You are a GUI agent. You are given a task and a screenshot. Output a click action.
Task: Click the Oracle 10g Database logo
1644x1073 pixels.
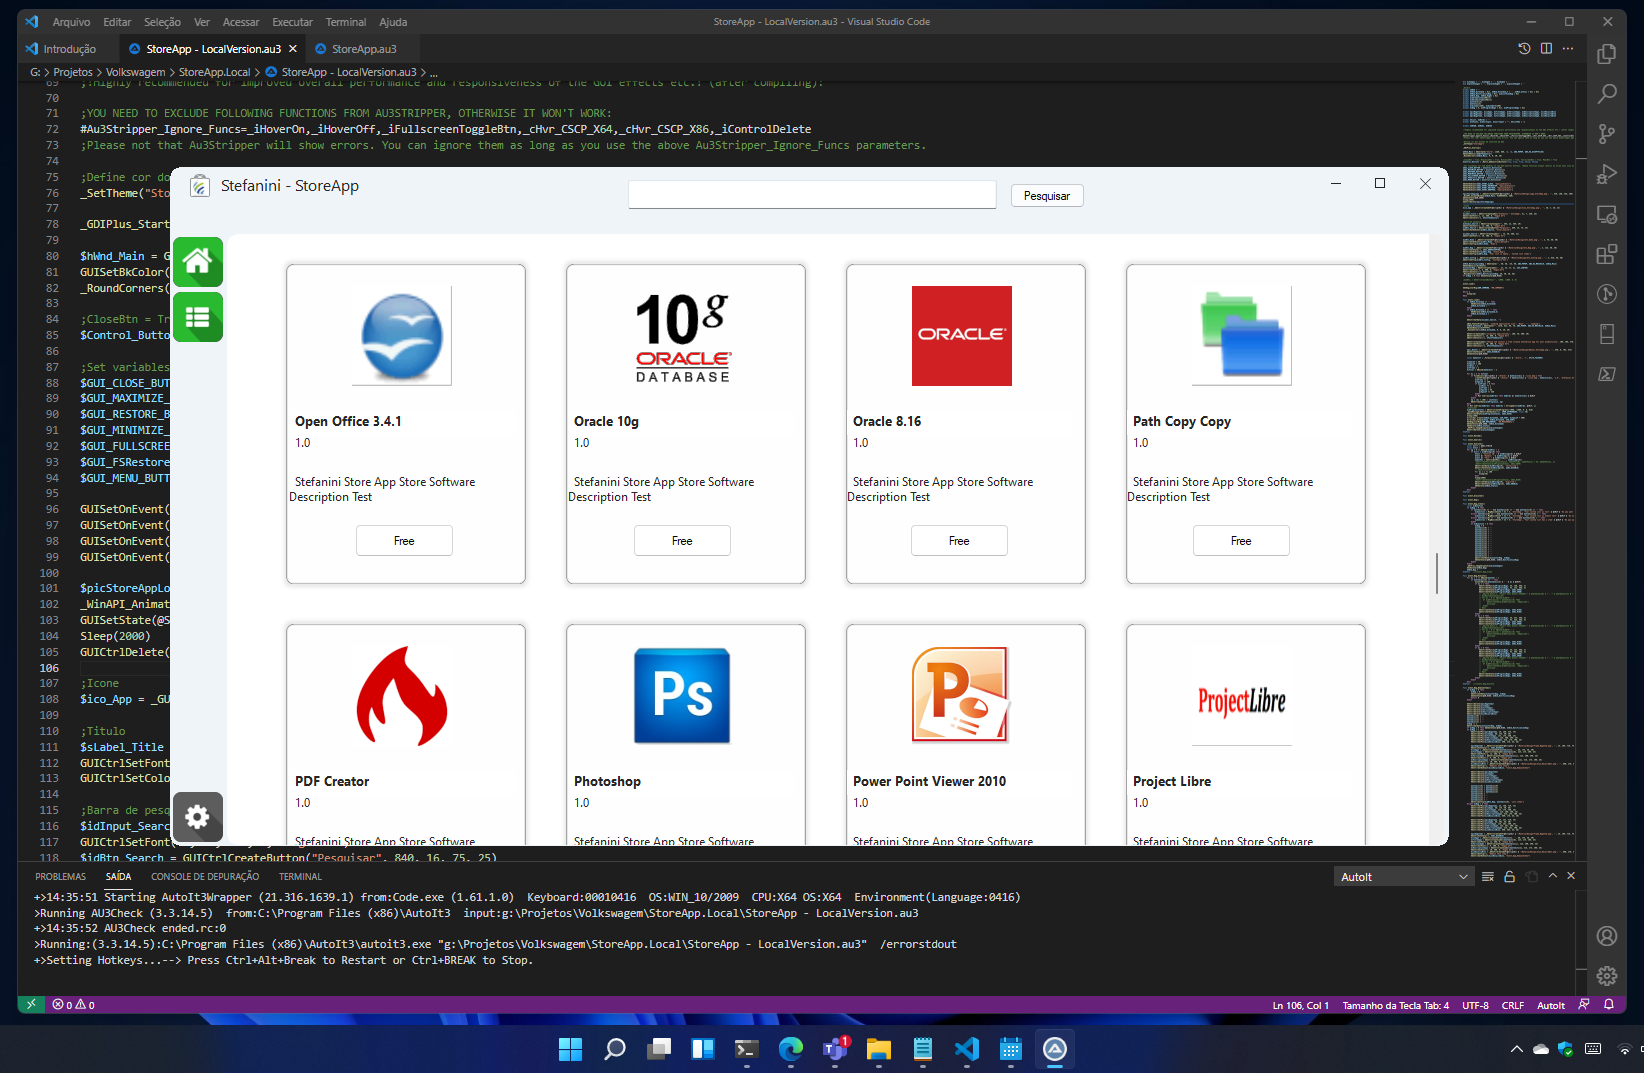pos(682,336)
